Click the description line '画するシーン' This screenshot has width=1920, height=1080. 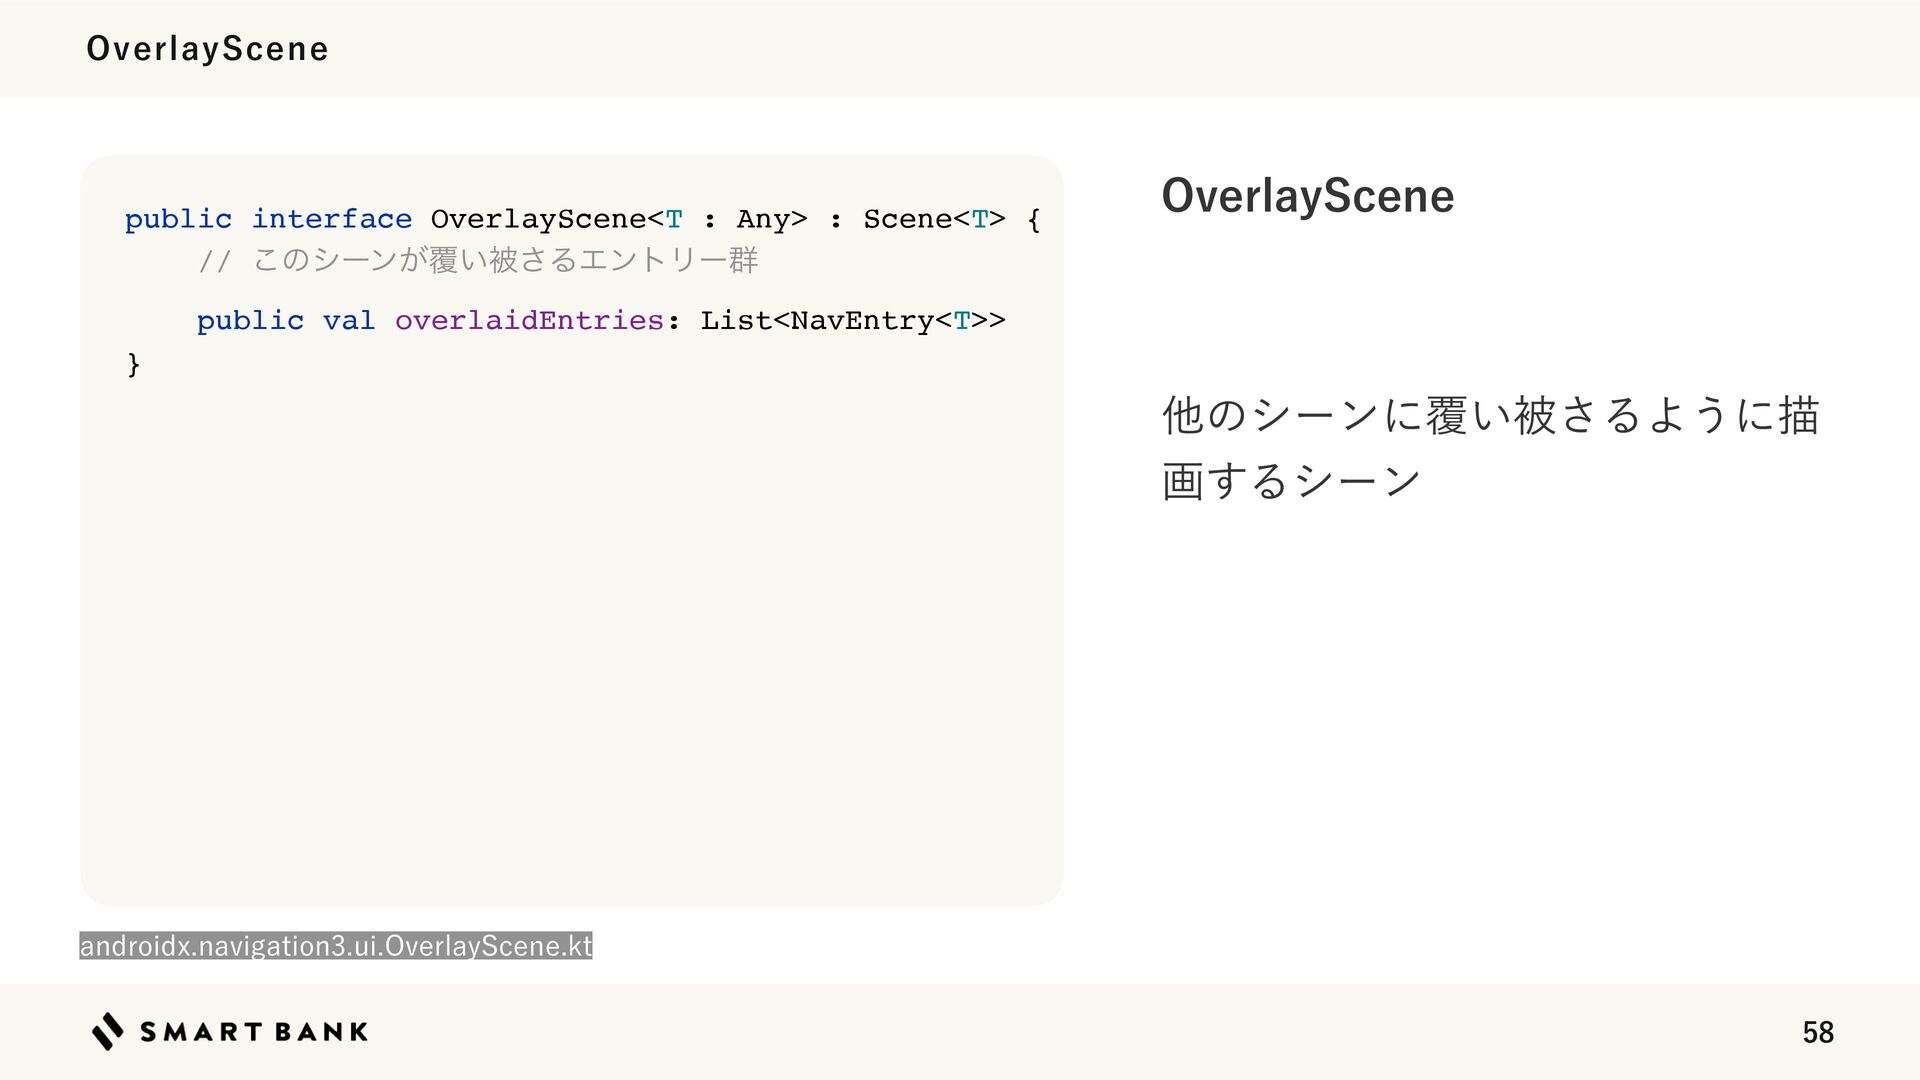click(1291, 481)
